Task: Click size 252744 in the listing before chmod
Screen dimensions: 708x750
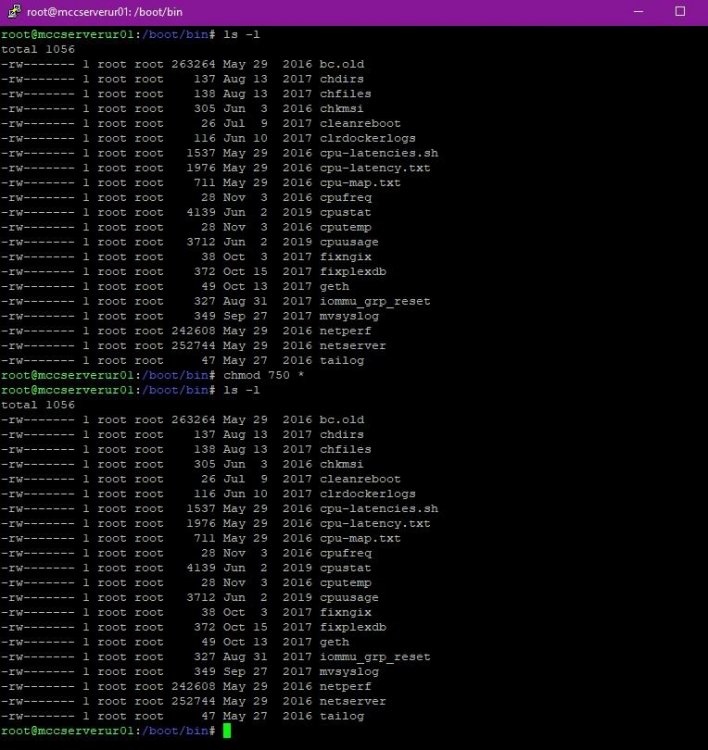Action: [x=193, y=346]
